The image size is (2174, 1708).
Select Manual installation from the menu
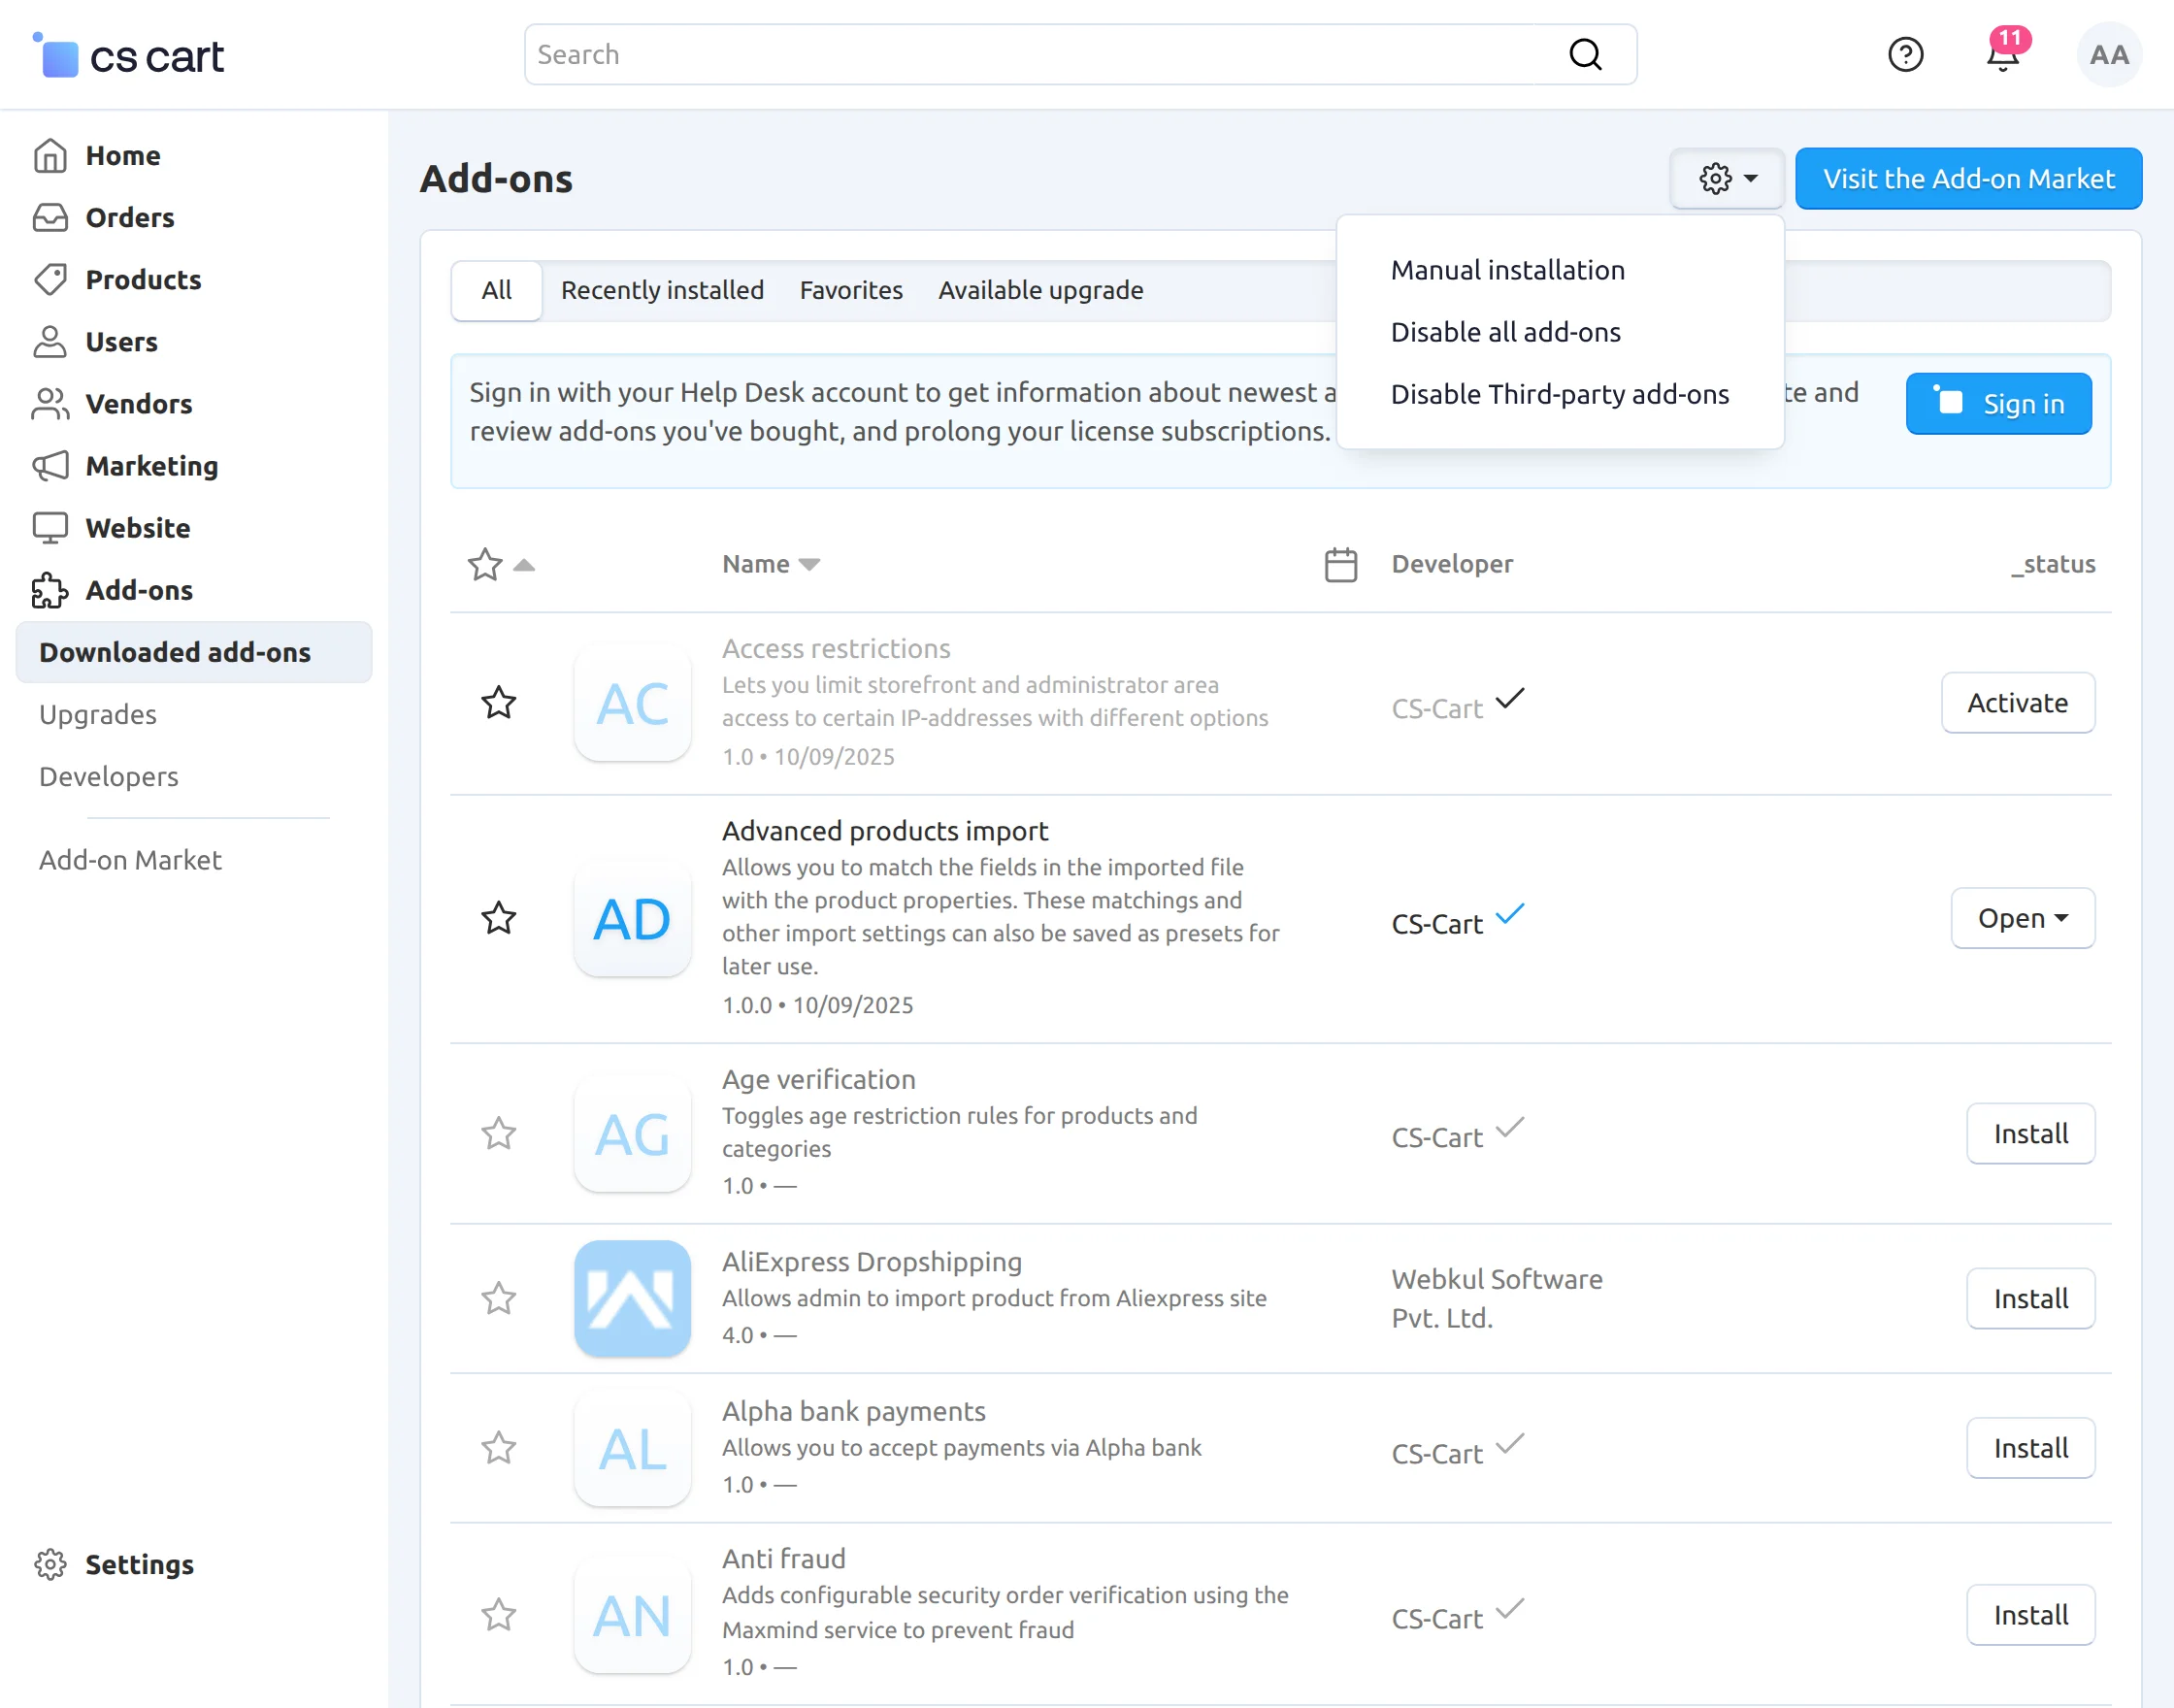(1507, 270)
